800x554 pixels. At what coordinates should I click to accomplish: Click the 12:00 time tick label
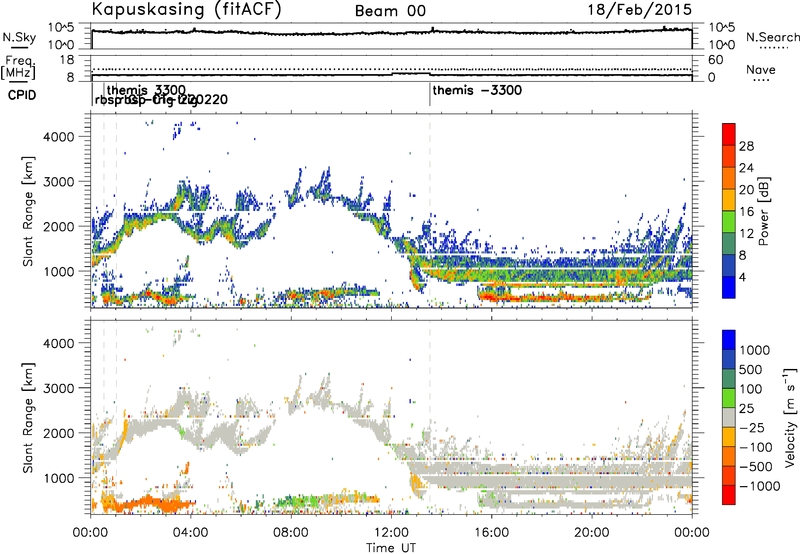point(391,533)
